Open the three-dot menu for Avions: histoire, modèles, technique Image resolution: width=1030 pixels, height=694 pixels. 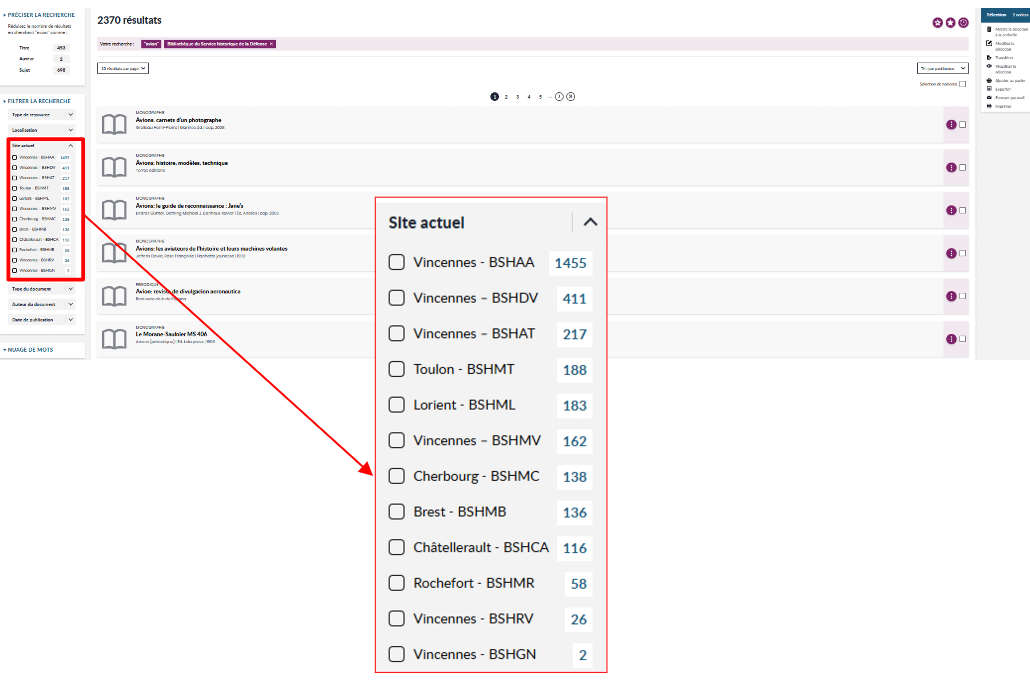(951, 168)
